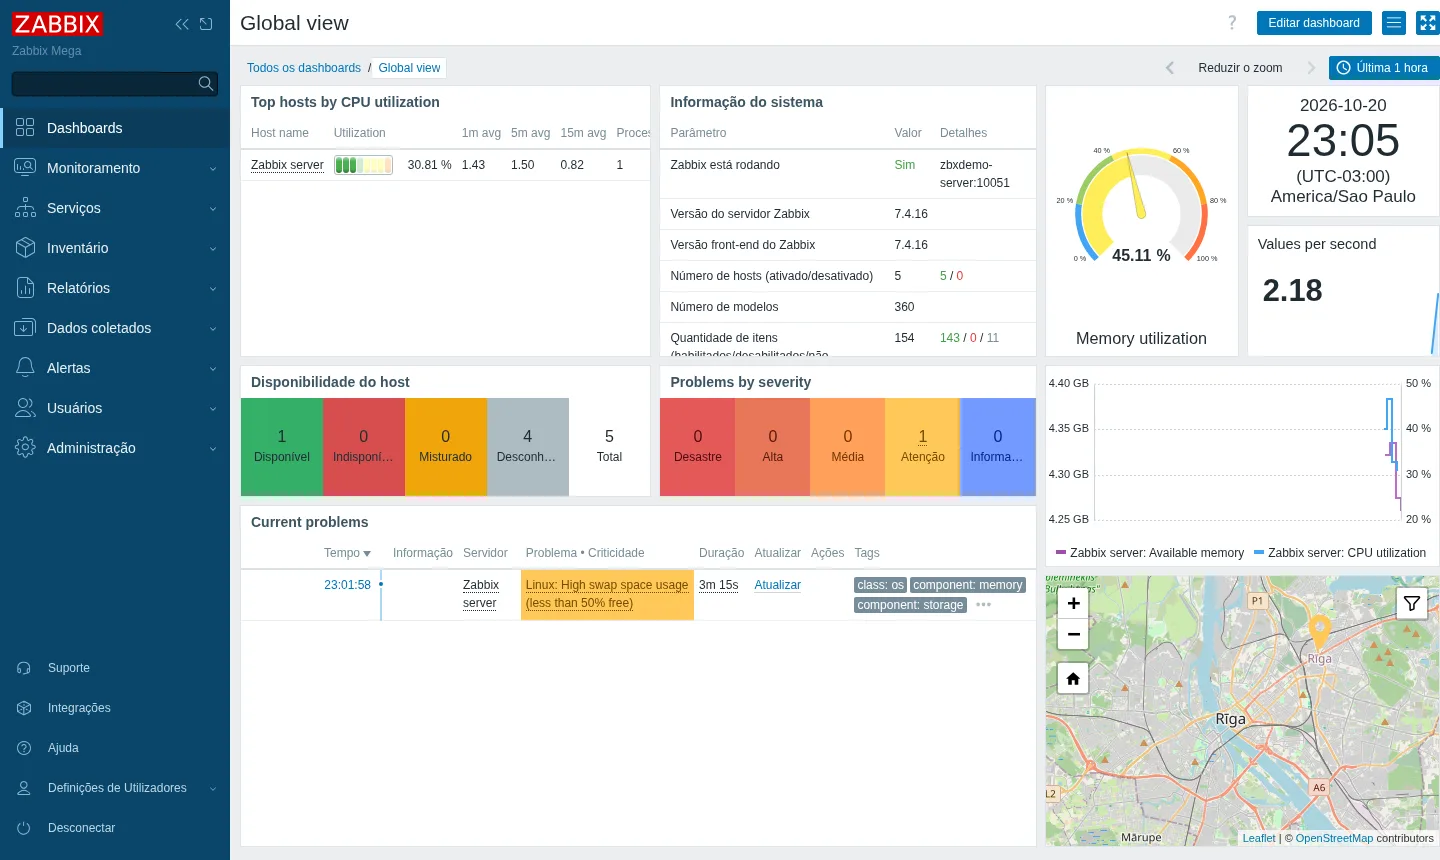Click the Editar dashboard button
Screen dimensions: 1440x860
1314,23
